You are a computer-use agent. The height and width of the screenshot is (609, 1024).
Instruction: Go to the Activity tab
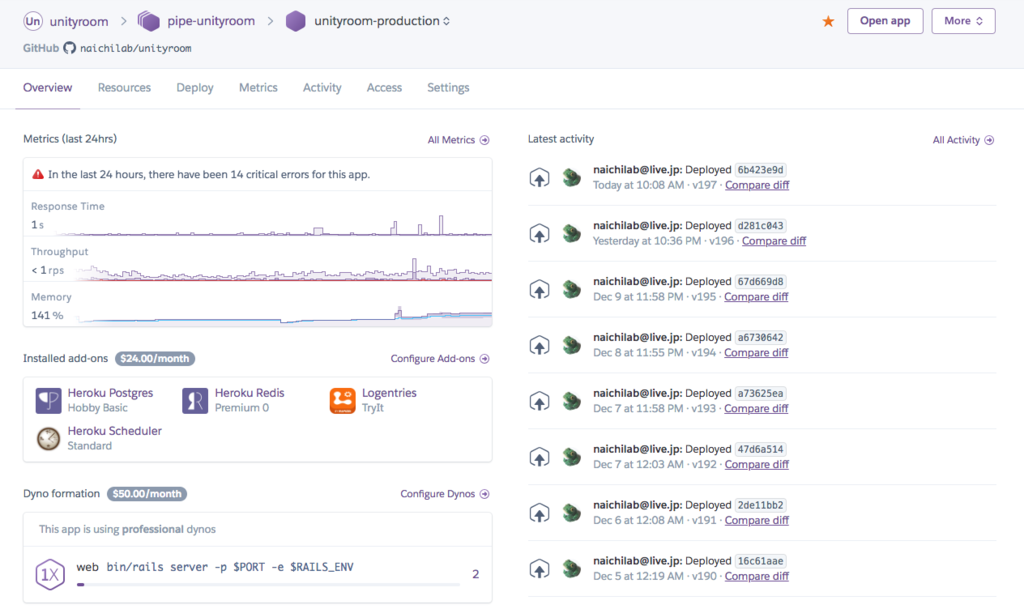322,87
